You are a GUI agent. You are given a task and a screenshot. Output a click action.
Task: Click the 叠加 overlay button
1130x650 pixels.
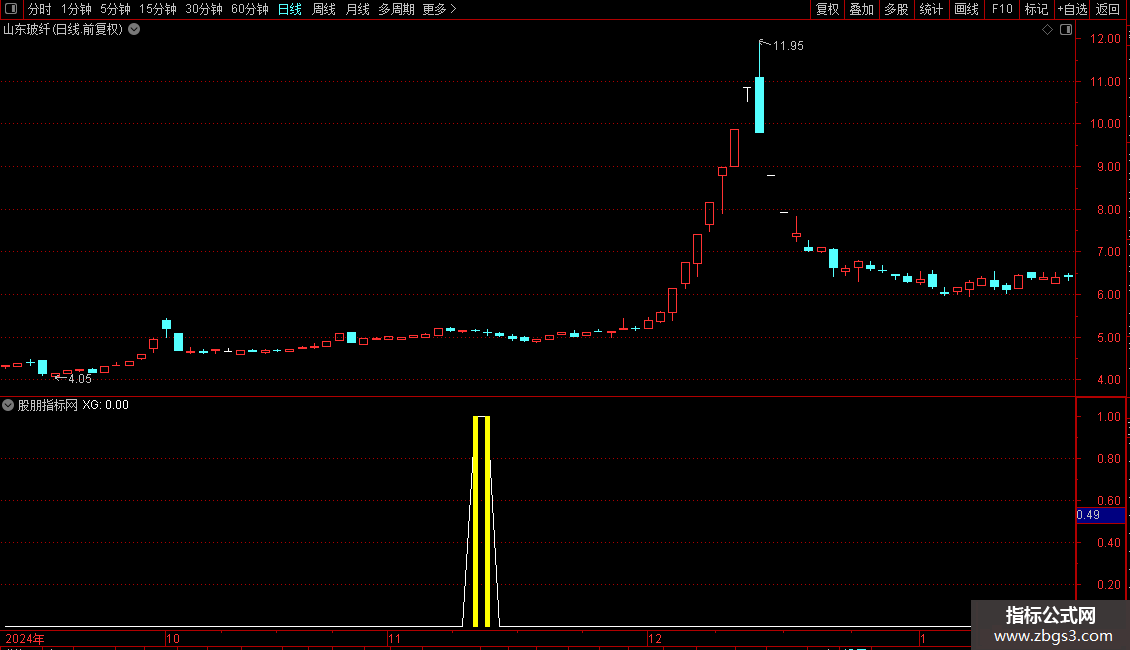click(861, 9)
